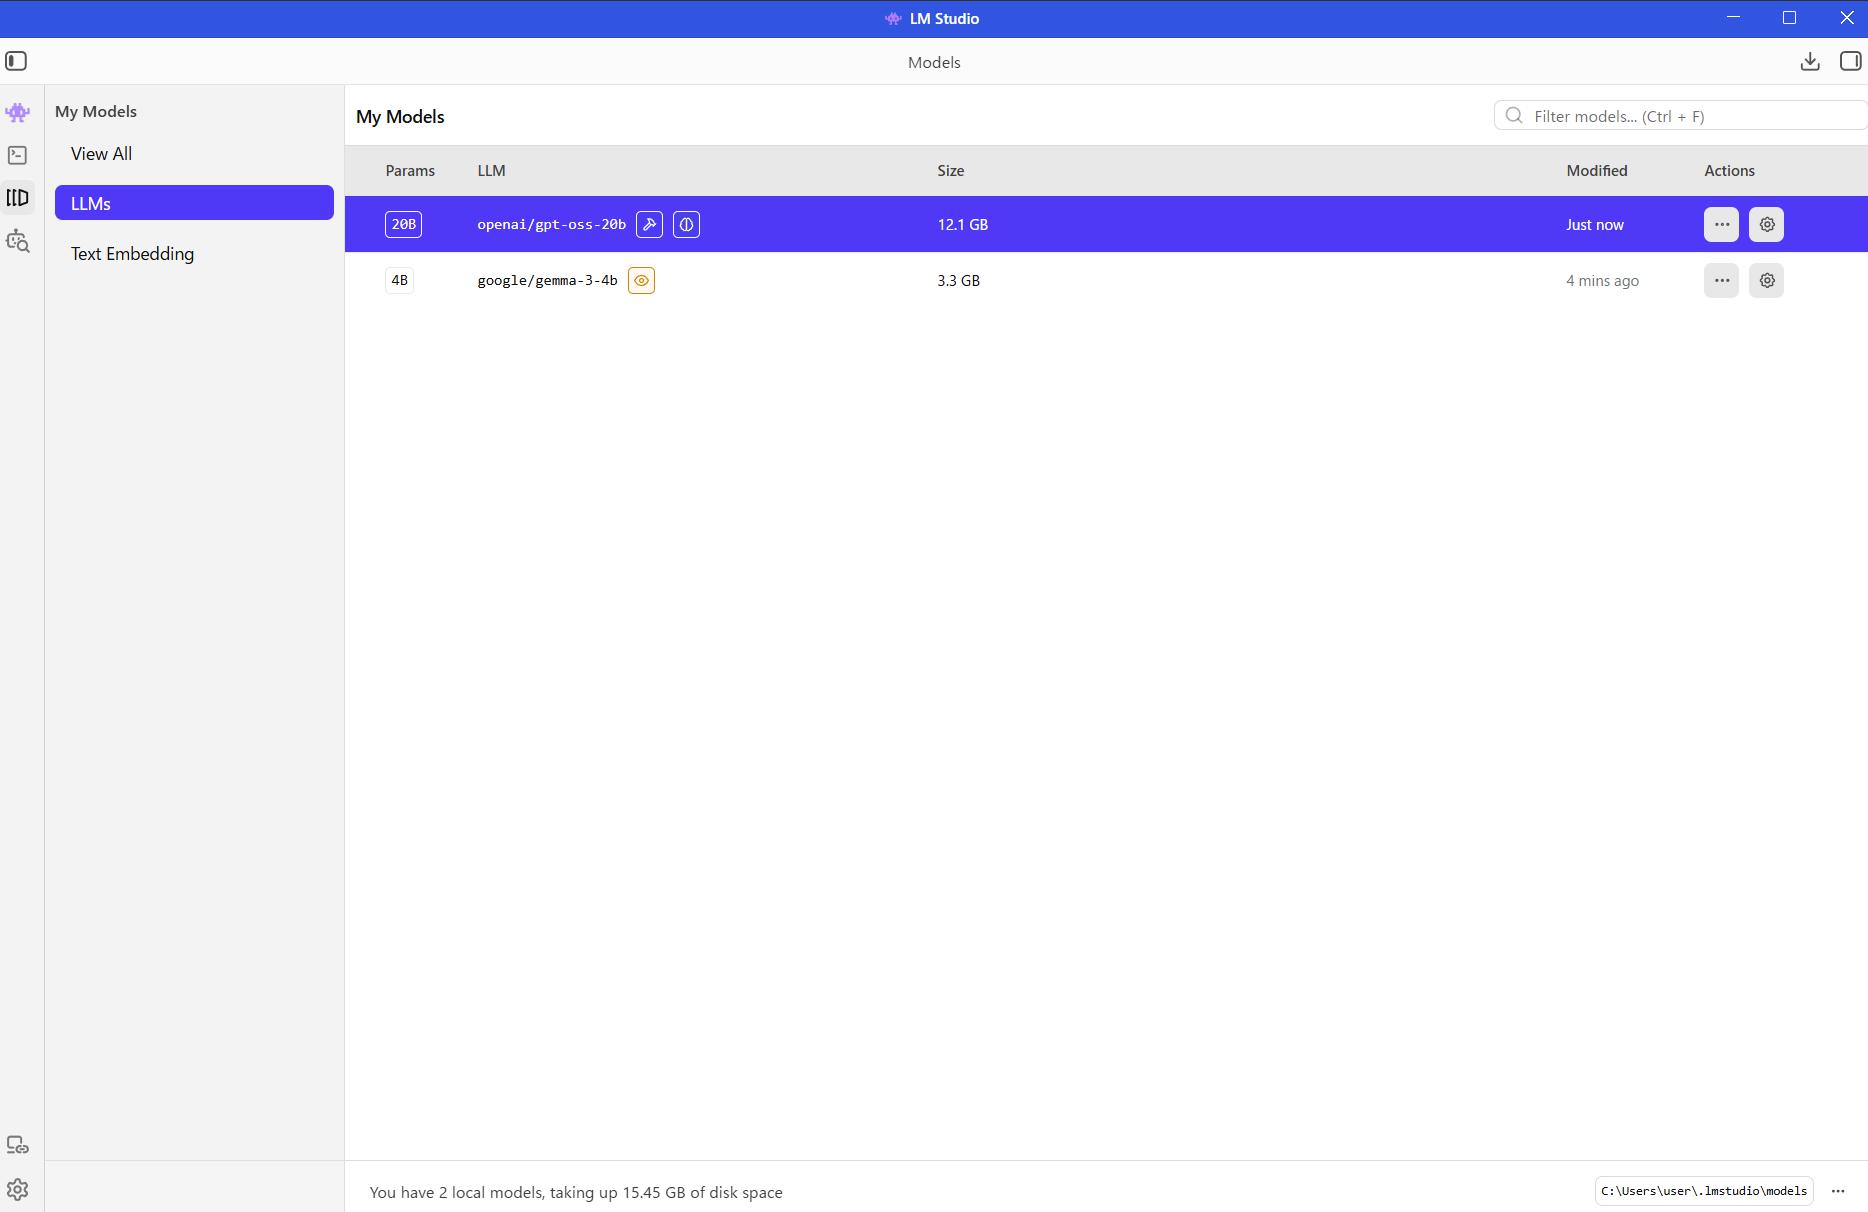Open the LM Link icon in bottom sidebar
The image size is (1868, 1212).
[x=17, y=1145]
